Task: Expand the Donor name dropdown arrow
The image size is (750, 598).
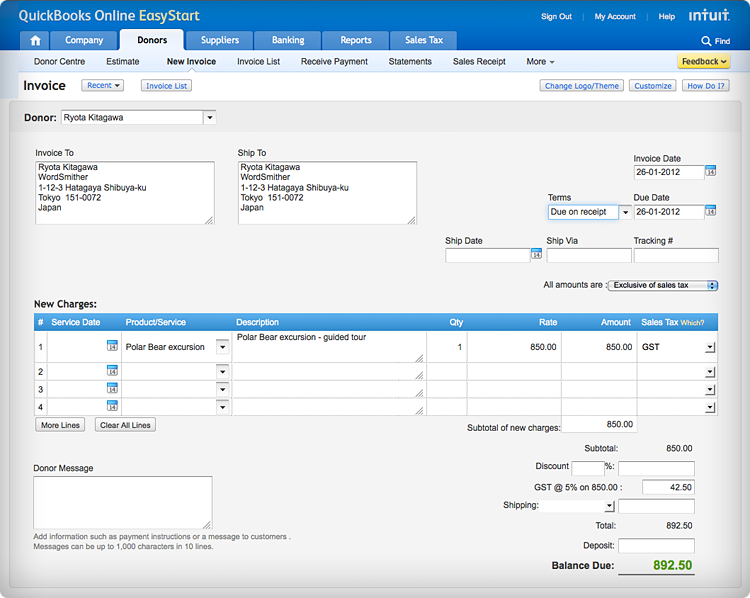Action: pos(210,118)
